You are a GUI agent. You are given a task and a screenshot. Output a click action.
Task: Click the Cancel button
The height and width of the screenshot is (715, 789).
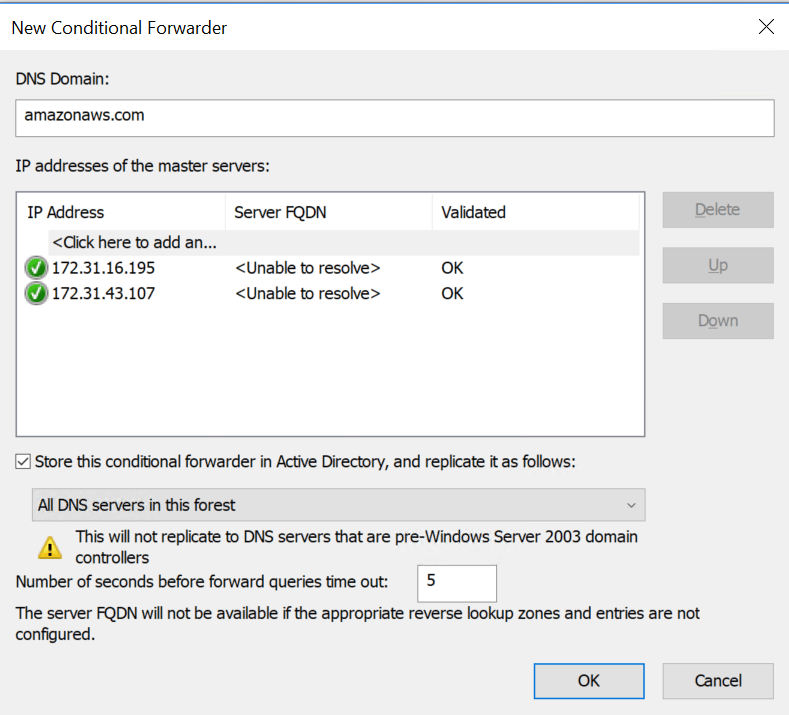(718, 681)
